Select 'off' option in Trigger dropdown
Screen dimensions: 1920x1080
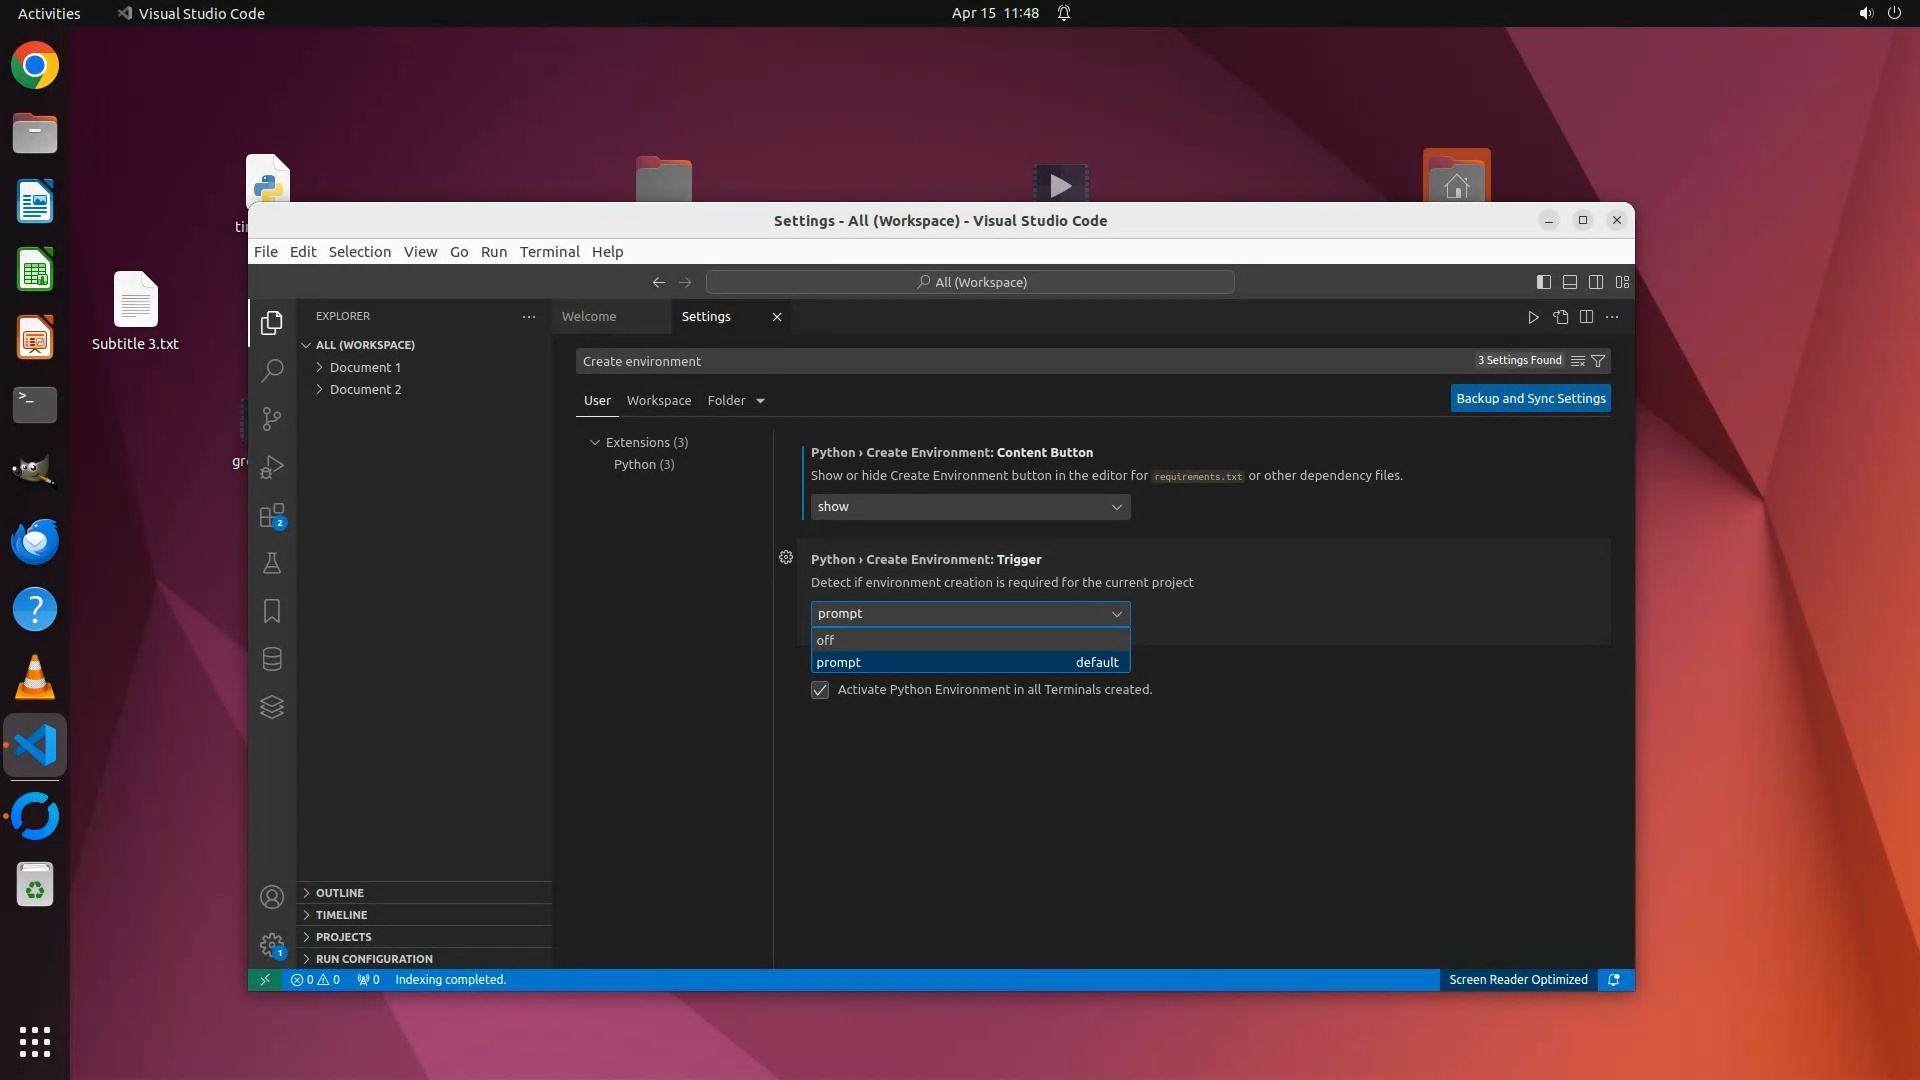[x=969, y=640]
